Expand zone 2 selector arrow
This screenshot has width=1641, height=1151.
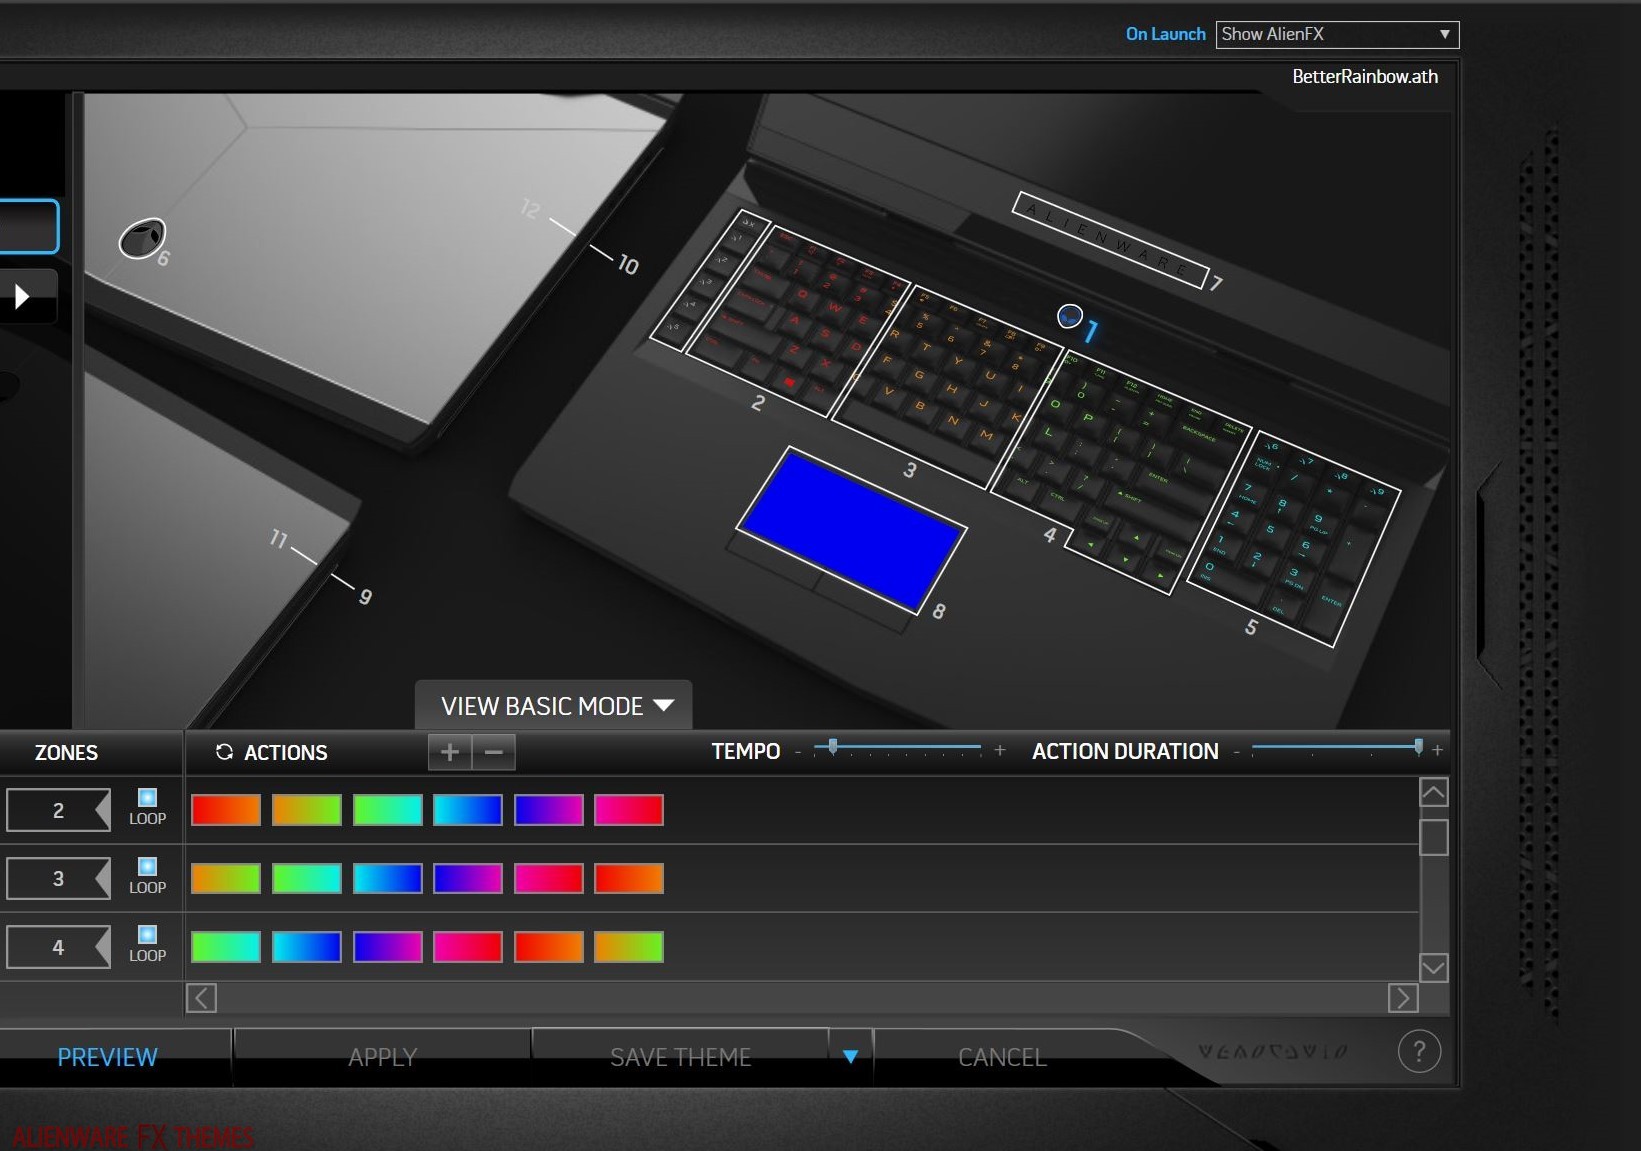(101, 810)
